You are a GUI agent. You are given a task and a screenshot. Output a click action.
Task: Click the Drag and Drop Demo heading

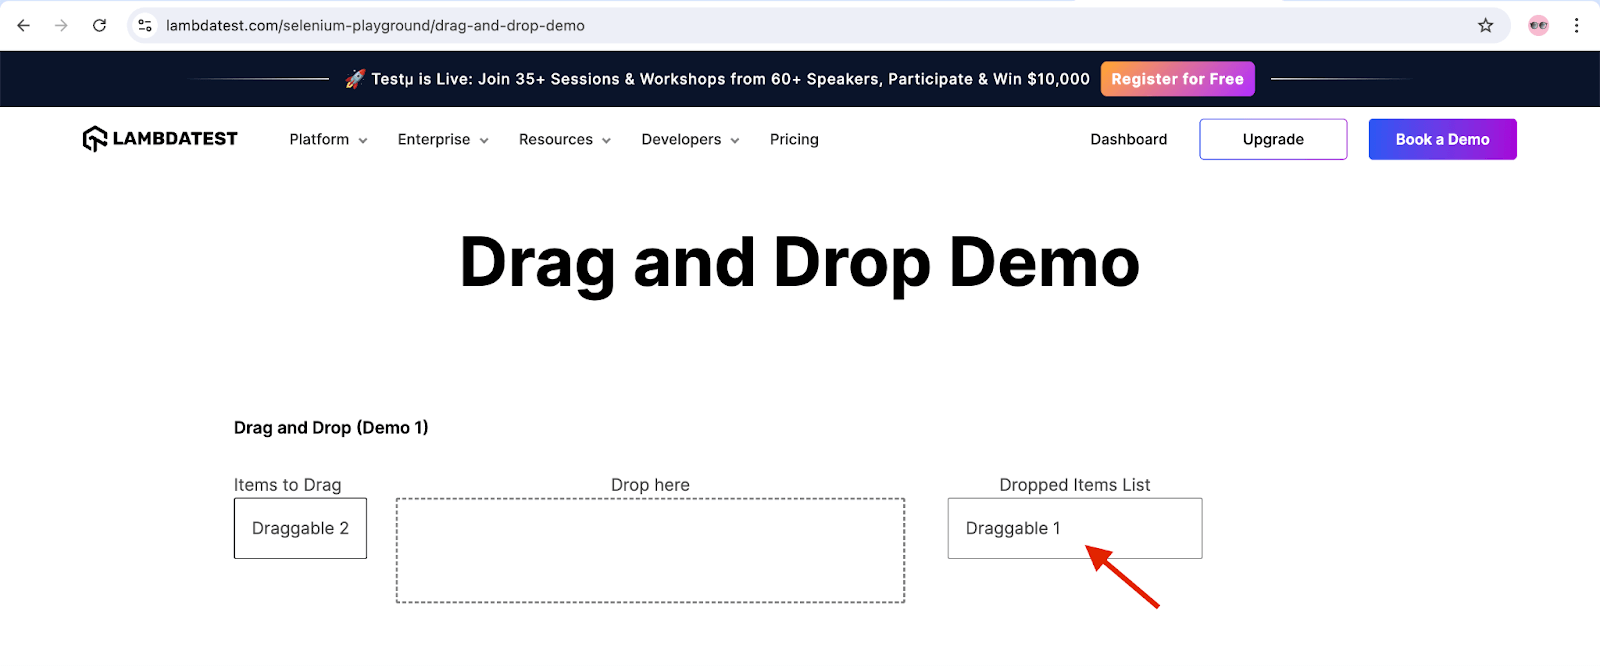(x=799, y=263)
